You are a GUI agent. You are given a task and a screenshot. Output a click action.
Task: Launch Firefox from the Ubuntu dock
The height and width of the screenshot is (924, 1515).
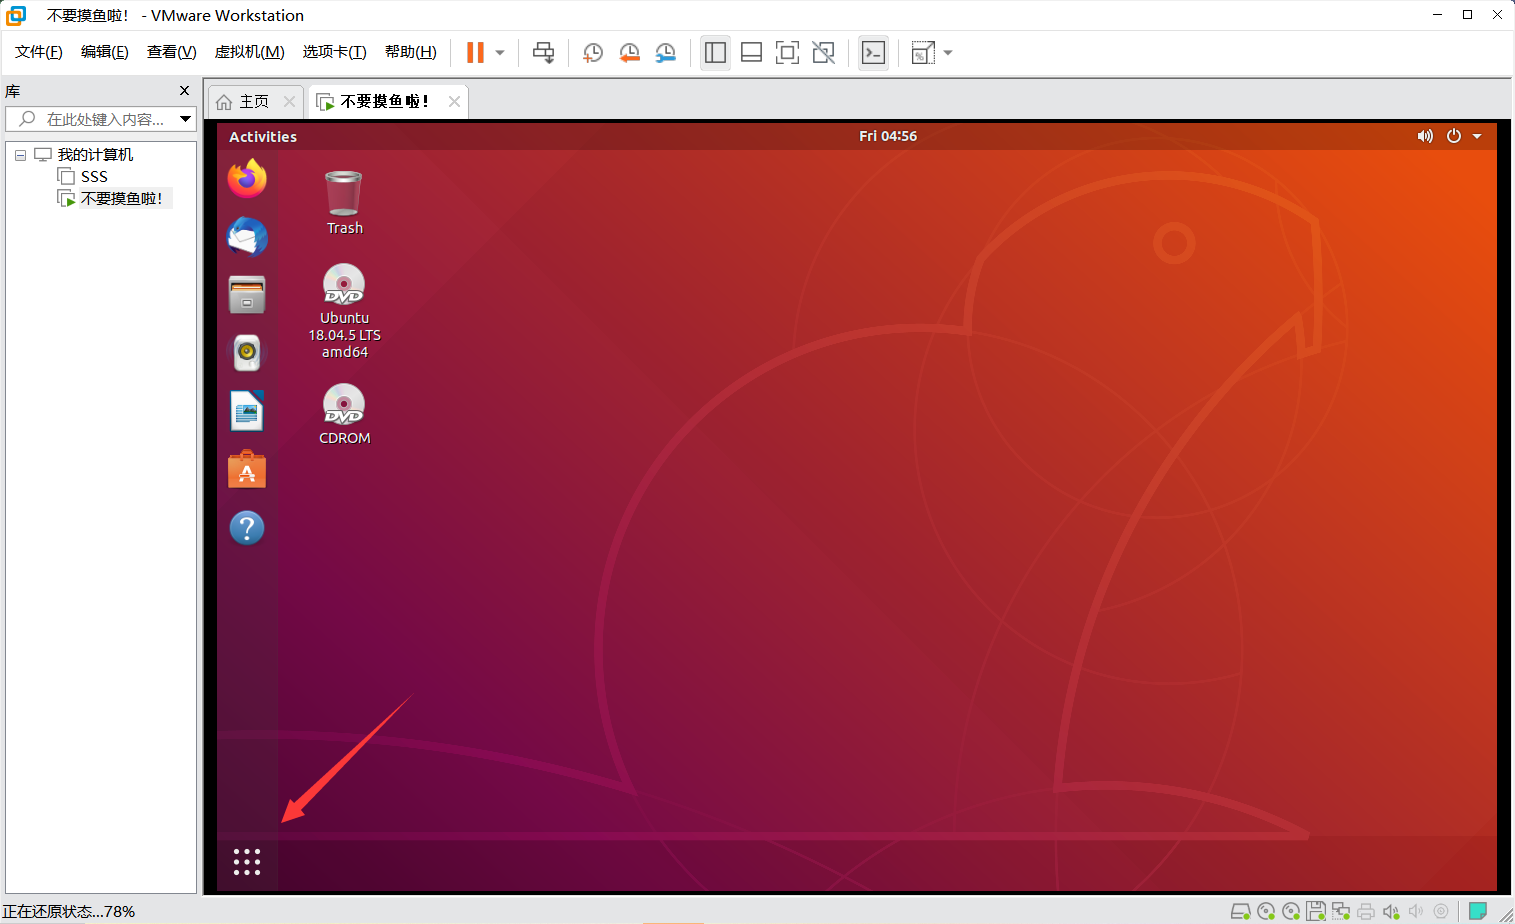[247, 179]
